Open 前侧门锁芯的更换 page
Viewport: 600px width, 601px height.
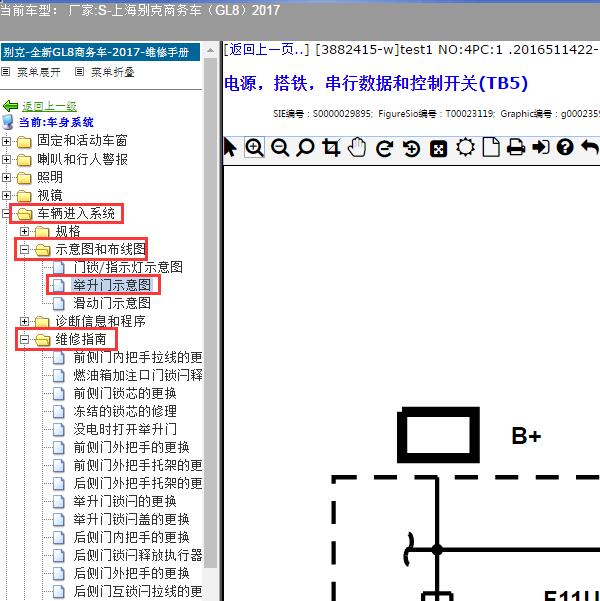125,393
